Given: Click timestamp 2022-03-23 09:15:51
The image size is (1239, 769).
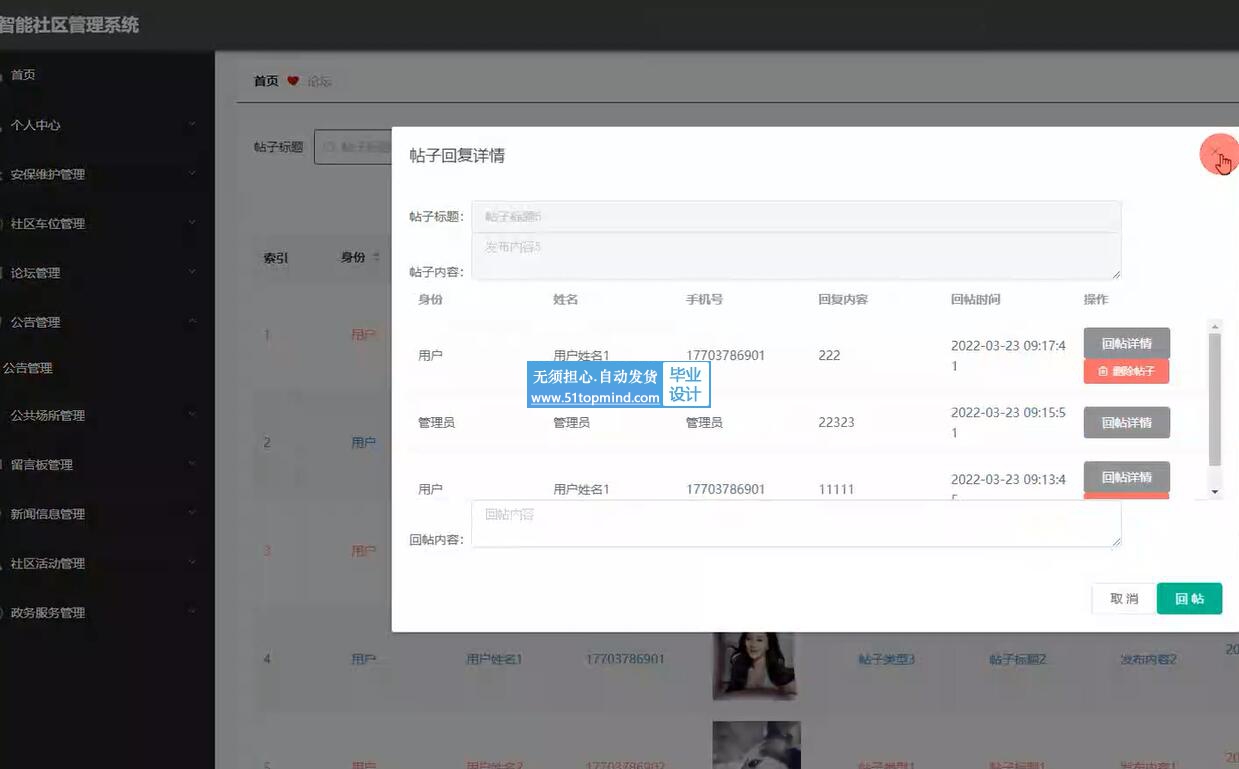Looking at the screenshot, I should 1008,422.
